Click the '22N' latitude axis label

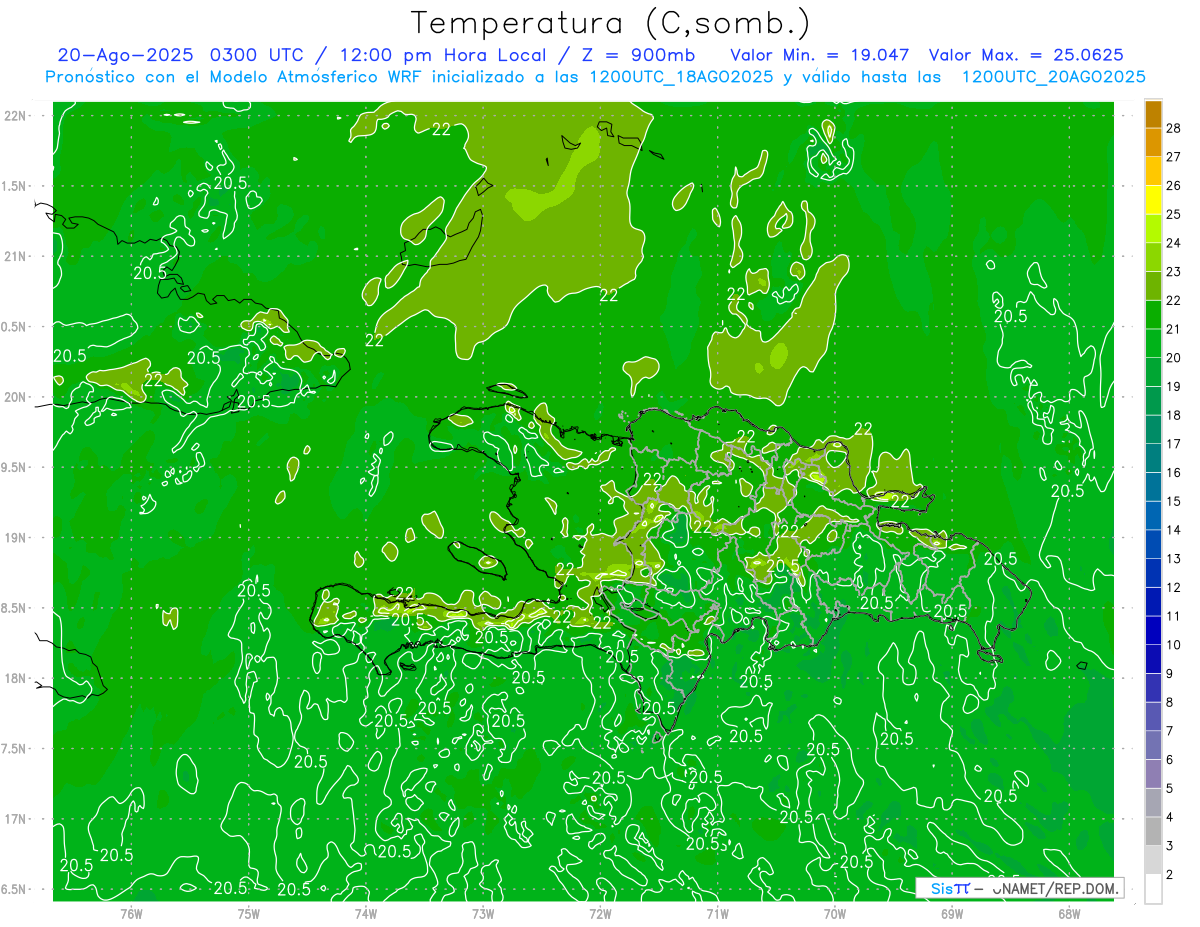tap(15, 115)
